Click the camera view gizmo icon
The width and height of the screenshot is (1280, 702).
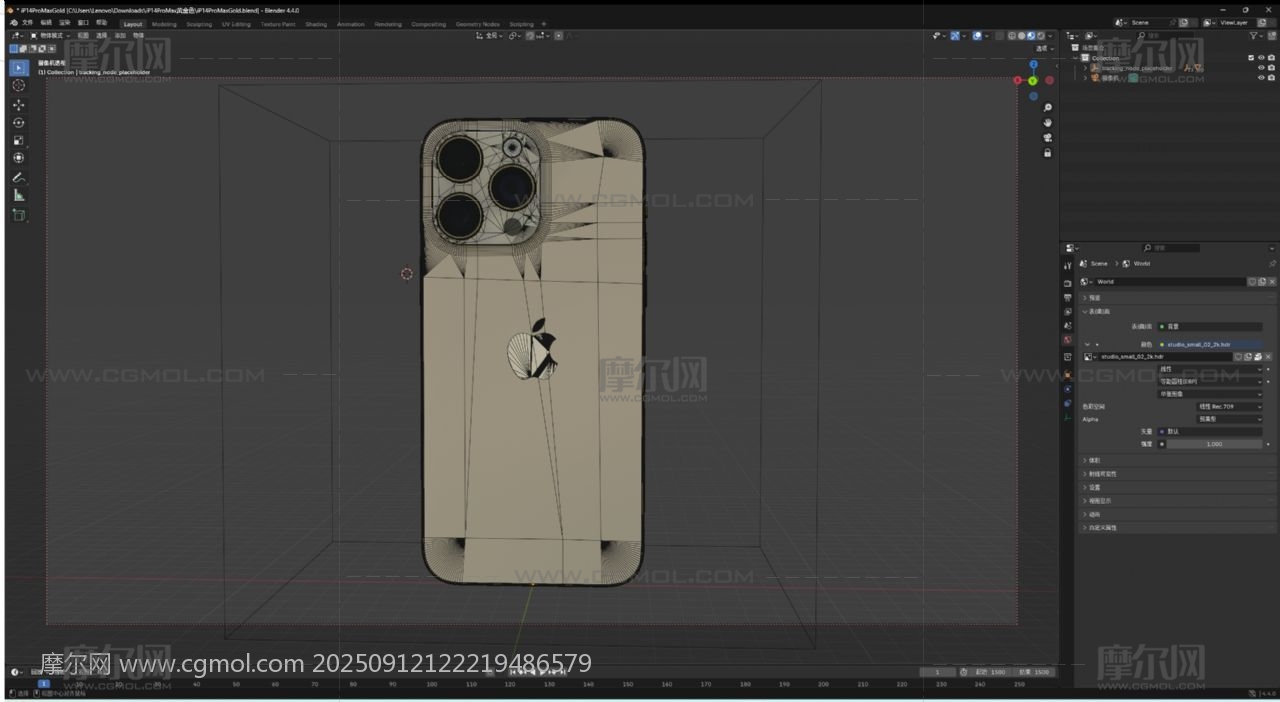click(1047, 138)
